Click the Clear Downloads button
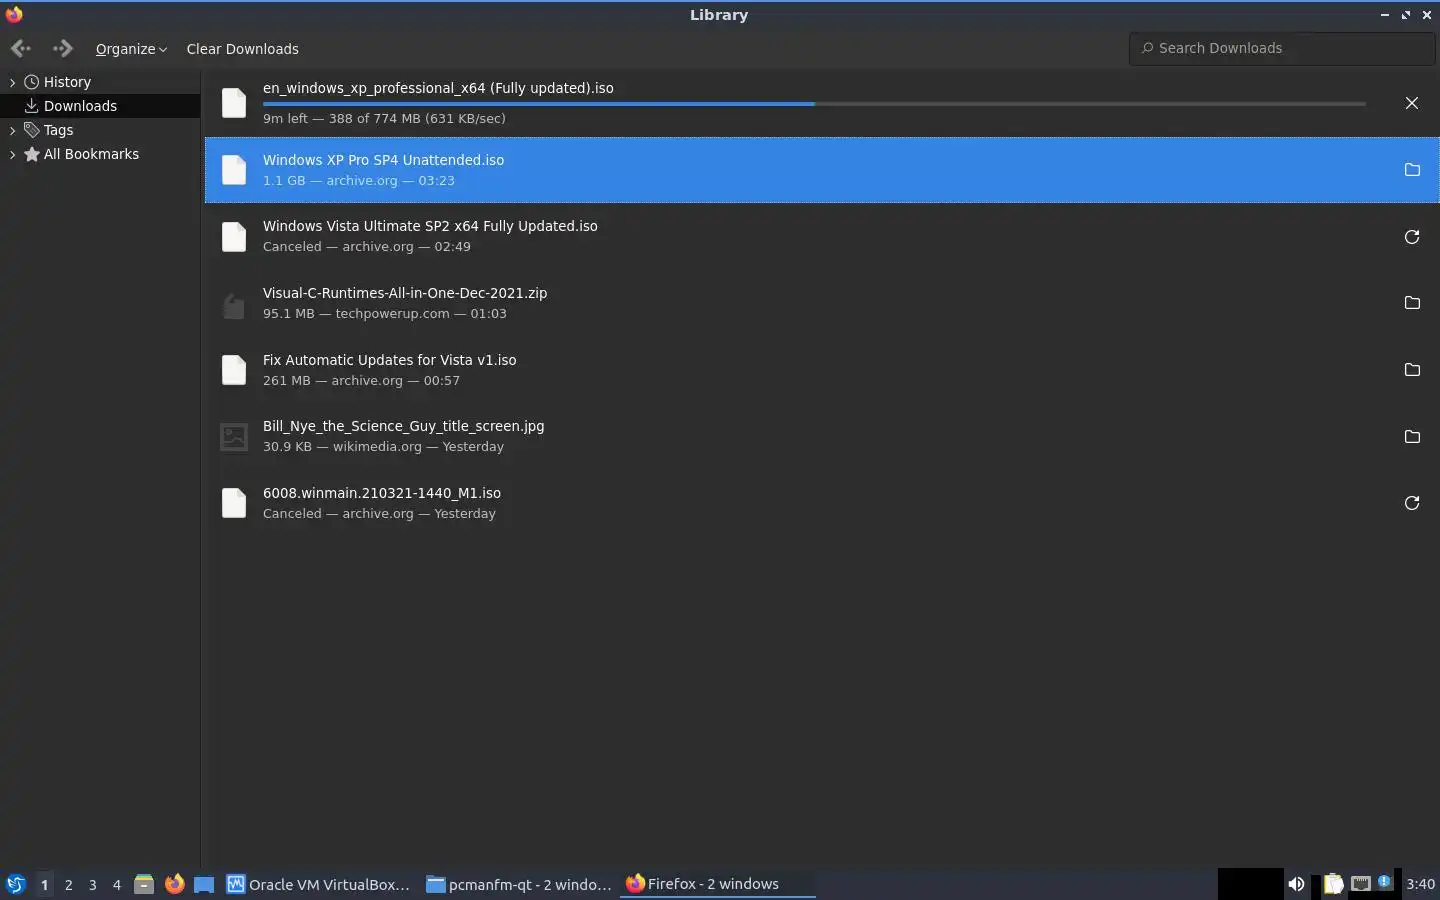The image size is (1440, 900). pyautogui.click(x=242, y=49)
